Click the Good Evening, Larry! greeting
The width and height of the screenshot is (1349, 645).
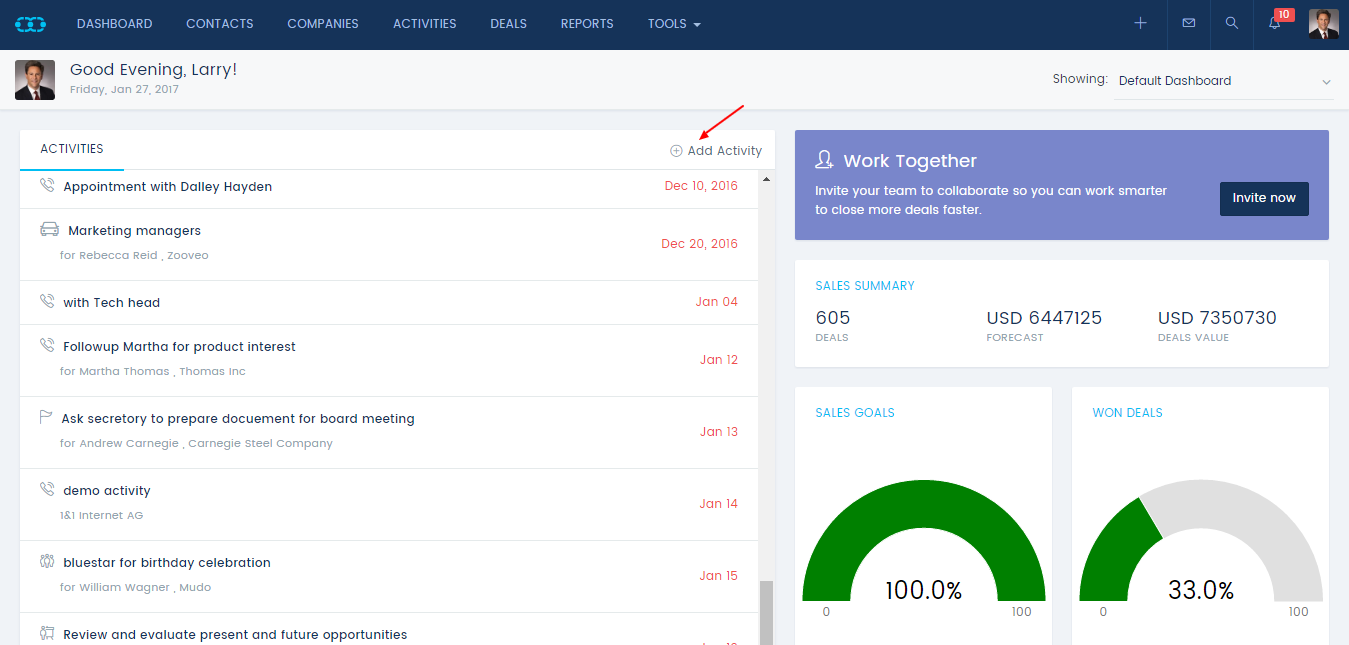153,70
